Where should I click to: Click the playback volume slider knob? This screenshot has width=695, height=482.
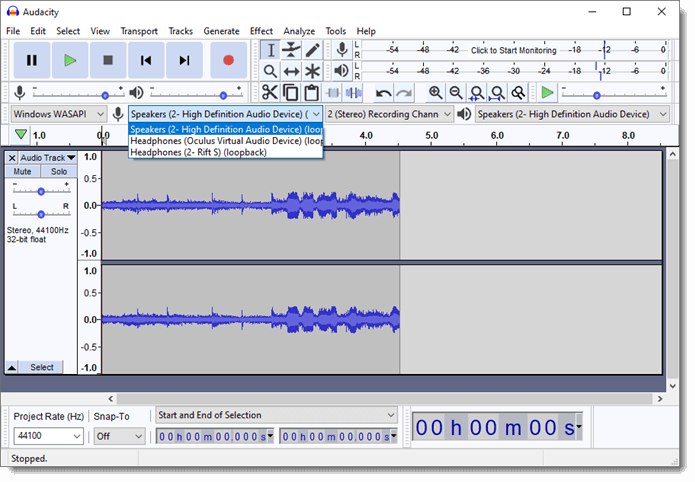click(223, 95)
